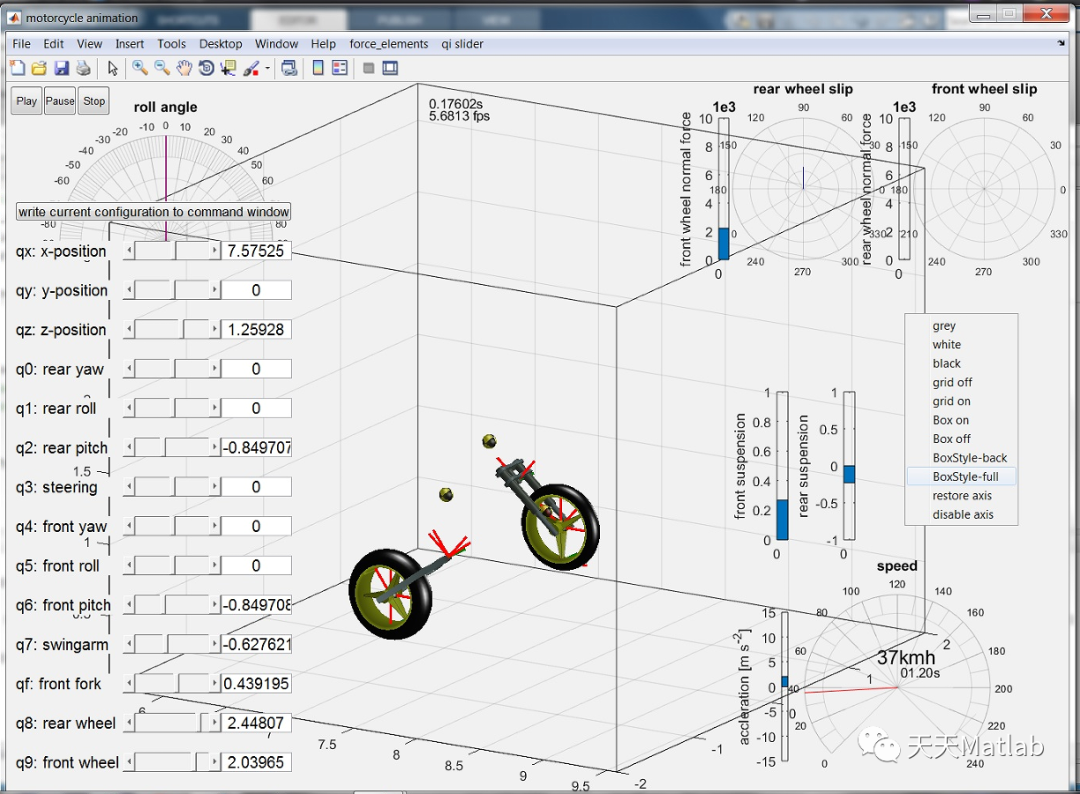
Task: Select the Pan hand tool
Action: point(184,68)
